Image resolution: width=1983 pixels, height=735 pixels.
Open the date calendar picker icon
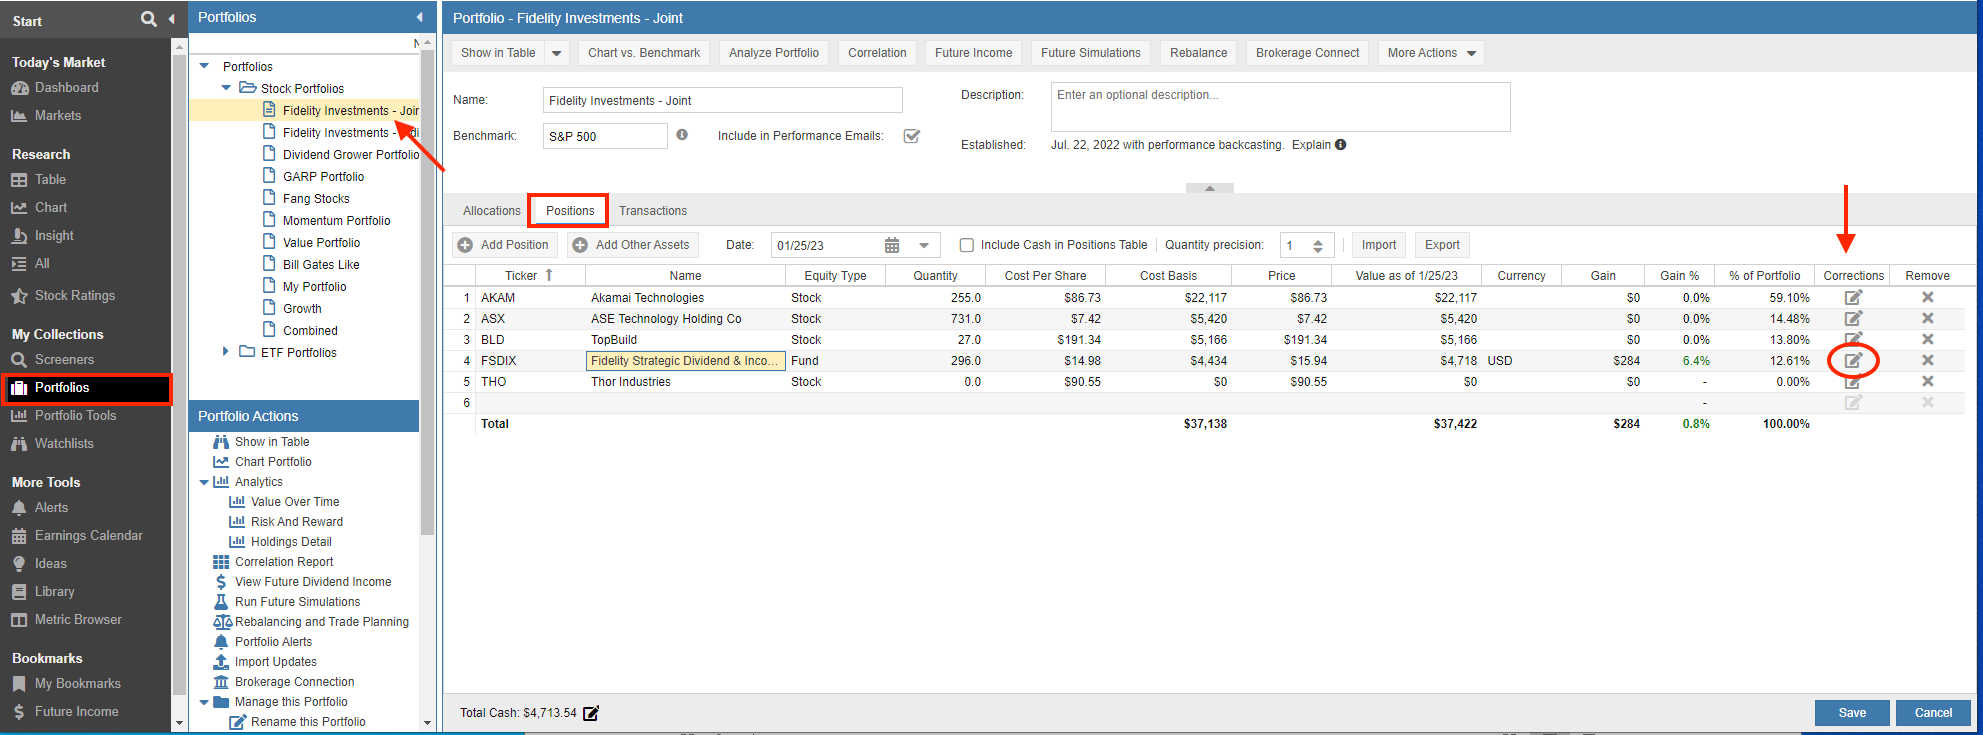pyautogui.click(x=892, y=245)
